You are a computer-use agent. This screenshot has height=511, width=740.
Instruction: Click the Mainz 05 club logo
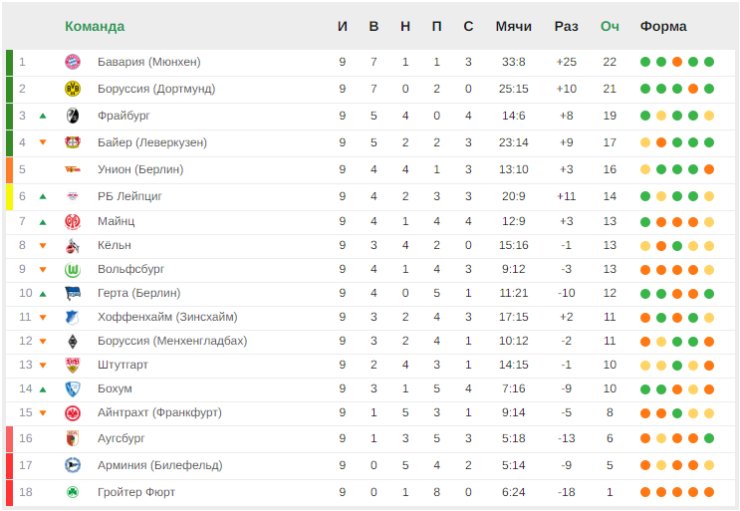(x=73, y=221)
